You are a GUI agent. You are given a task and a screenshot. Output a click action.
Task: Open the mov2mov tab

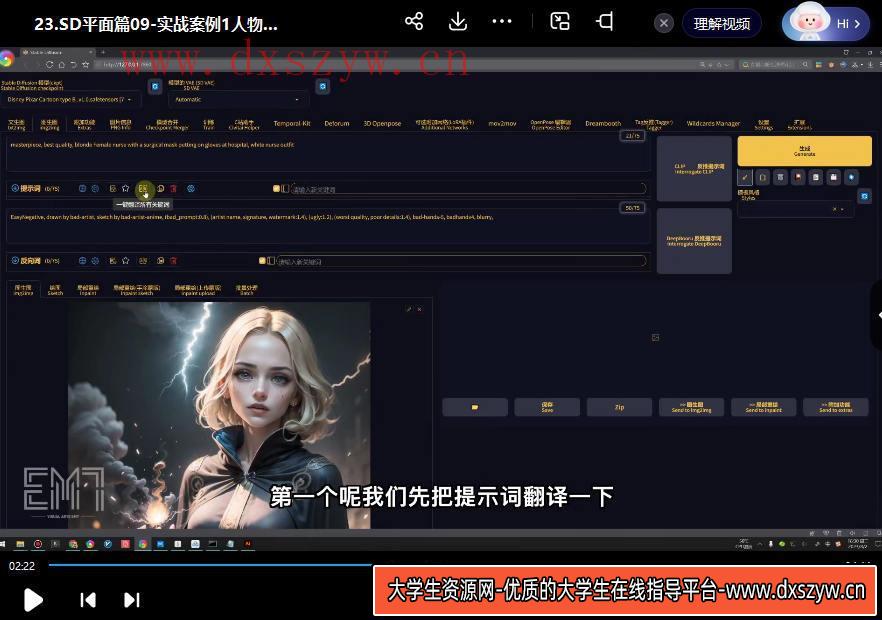pos(502,124)
